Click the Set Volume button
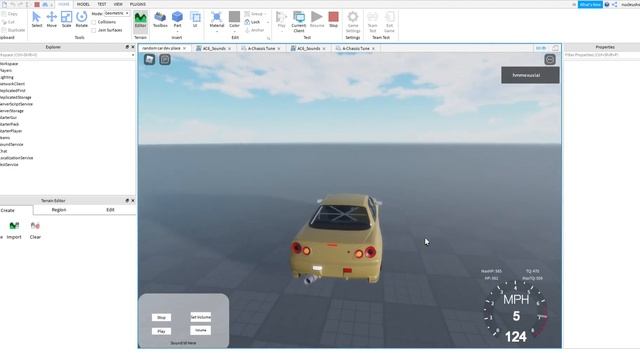640x360 pixels. [x=200, y=317]
